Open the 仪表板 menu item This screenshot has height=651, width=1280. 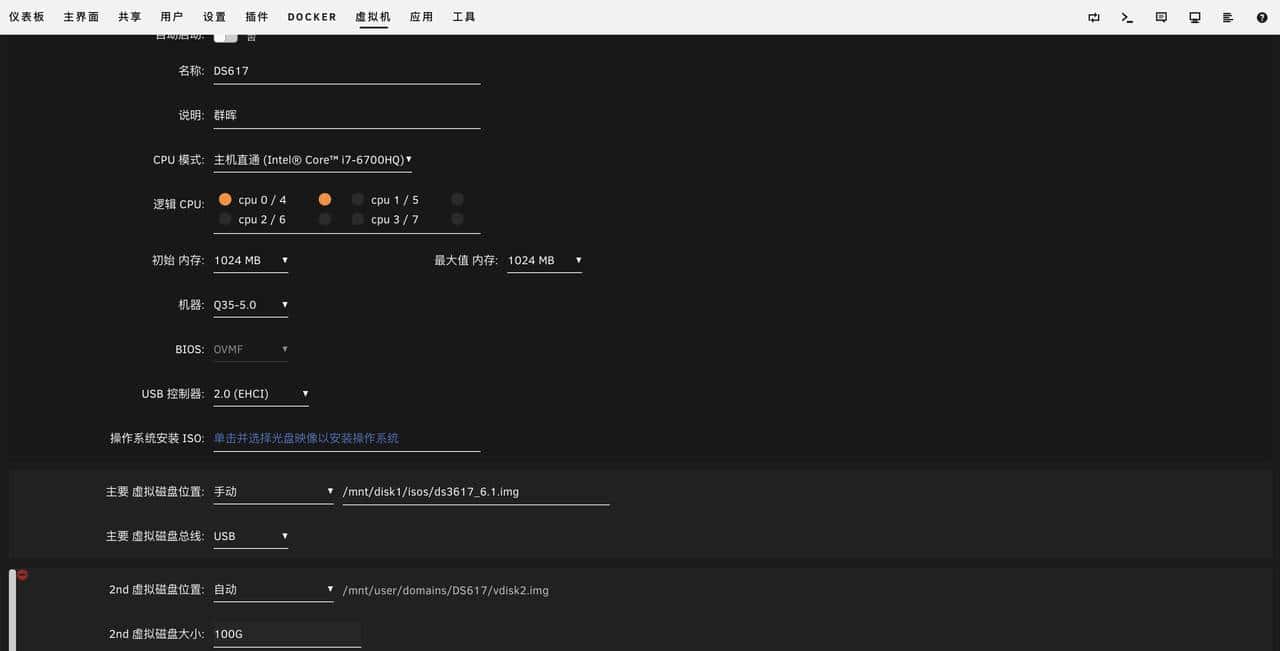pyautogui.click(x=27, y=16)
